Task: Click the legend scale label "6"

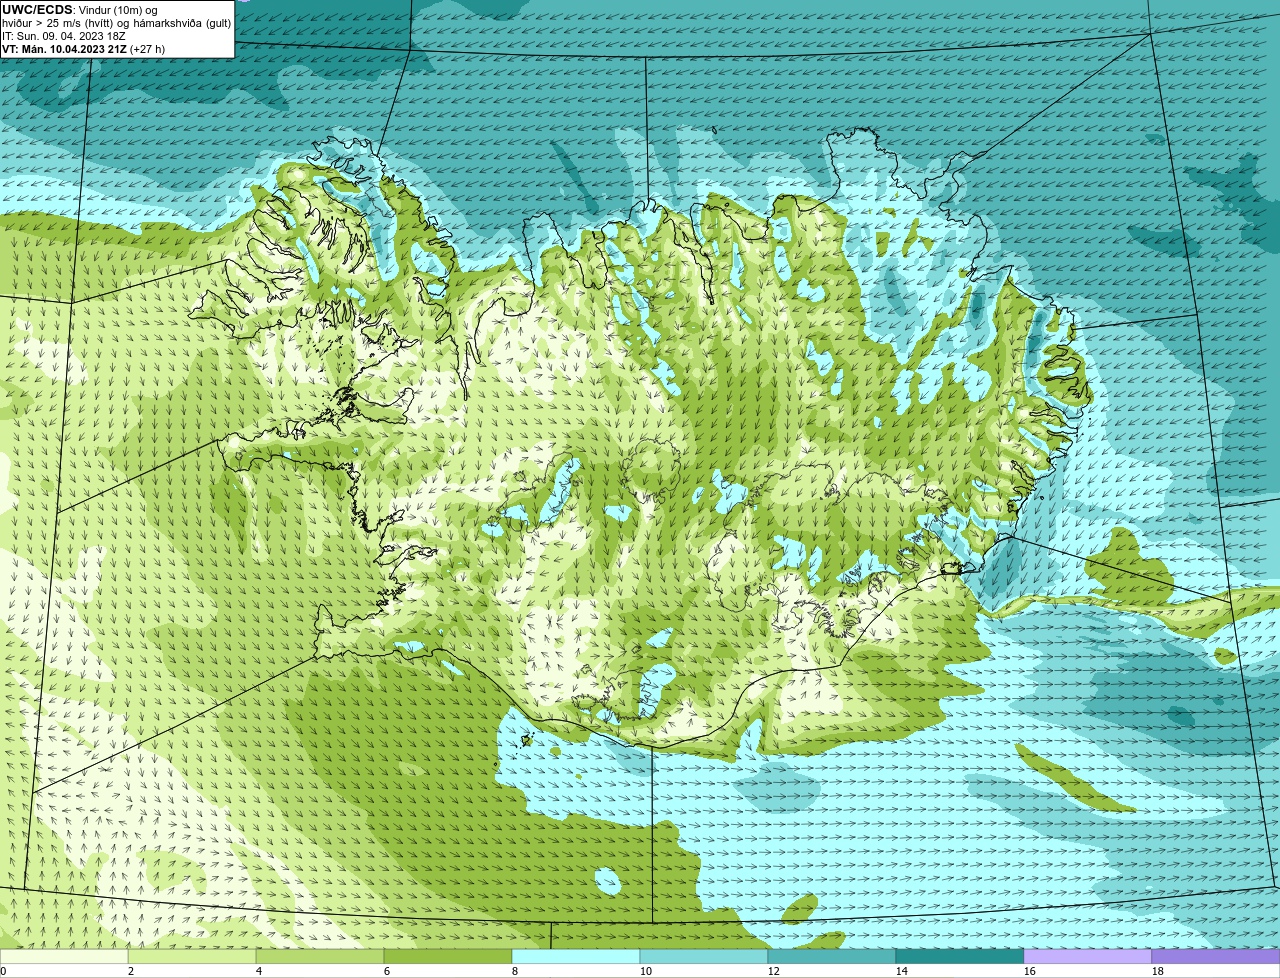Action: pos(387,971)
